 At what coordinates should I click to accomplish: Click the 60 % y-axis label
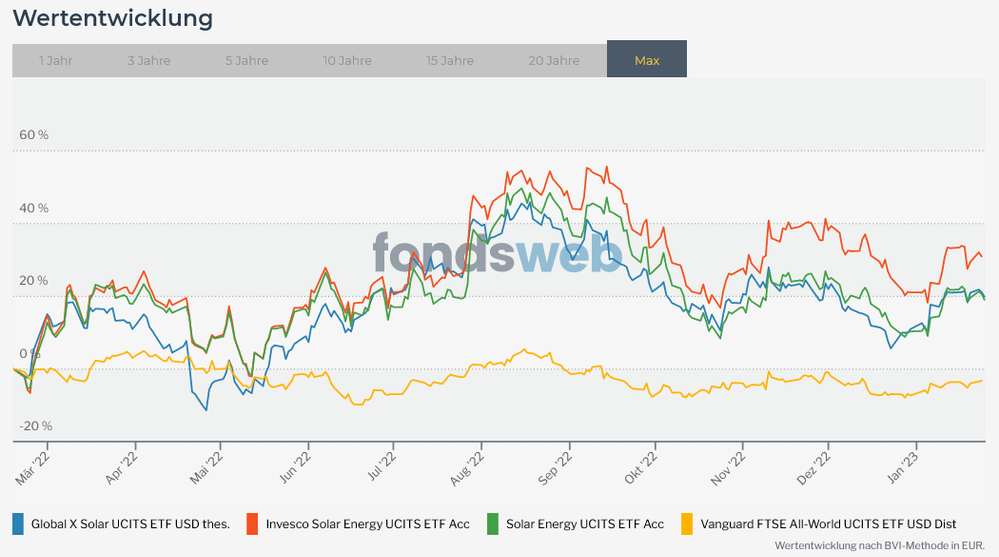pos(34,135)
